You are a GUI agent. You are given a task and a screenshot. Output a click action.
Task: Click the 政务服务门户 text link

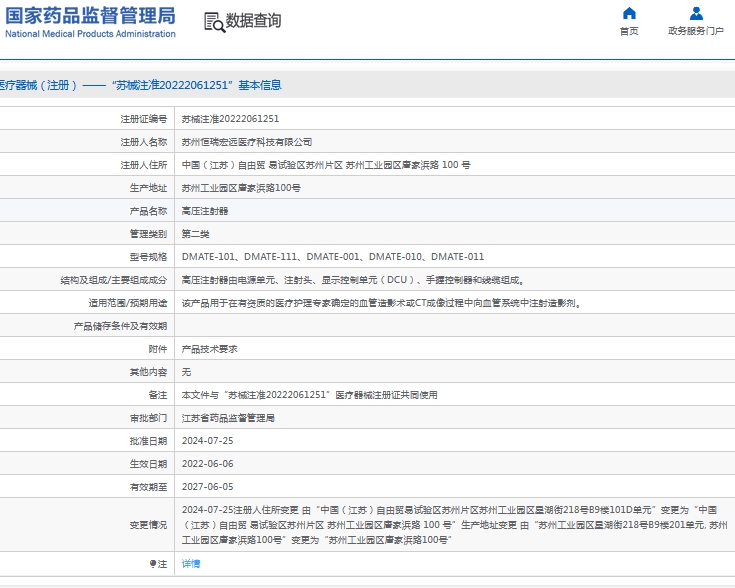tap(696, 31)
